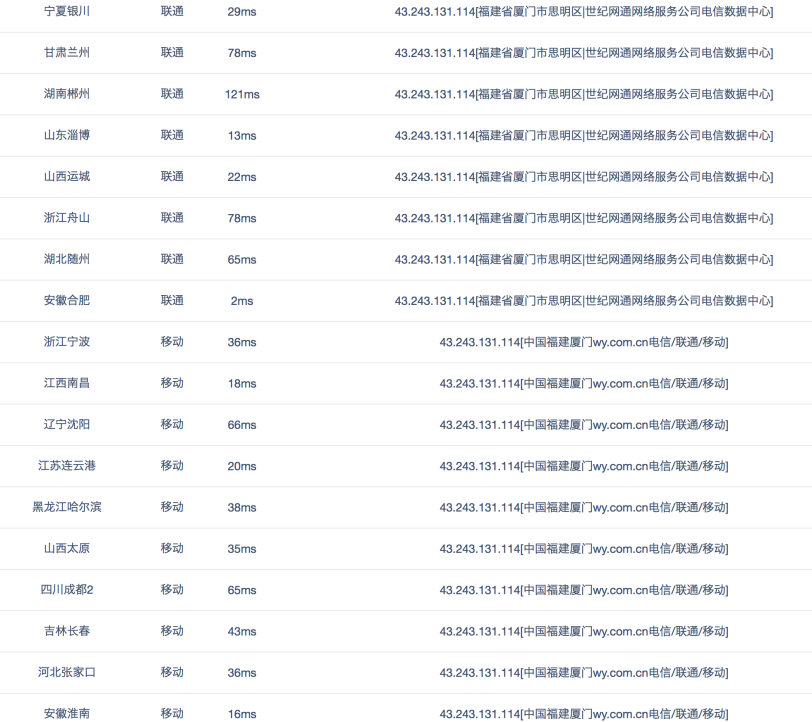Image resolution: width=812 pixels, height=722 pixels.
Task: Click the 121ms response time for 湖南郴州
Action: coord(242,94)
